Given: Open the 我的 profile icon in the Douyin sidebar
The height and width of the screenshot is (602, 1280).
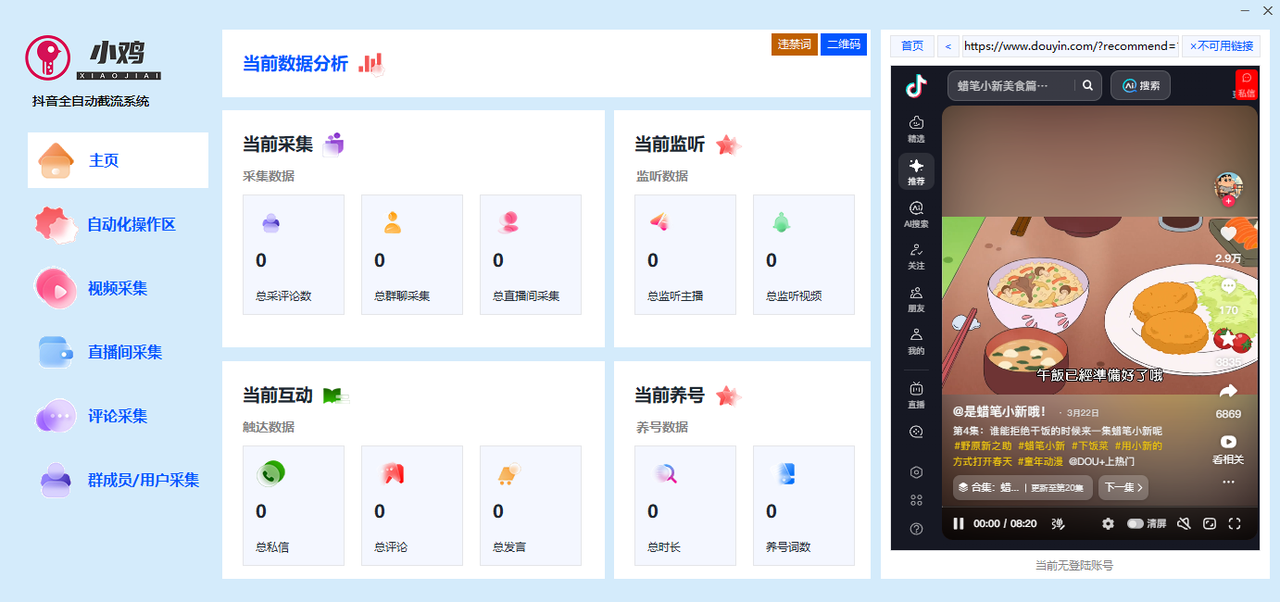Looking at the screenshot, I should [915, 341].
